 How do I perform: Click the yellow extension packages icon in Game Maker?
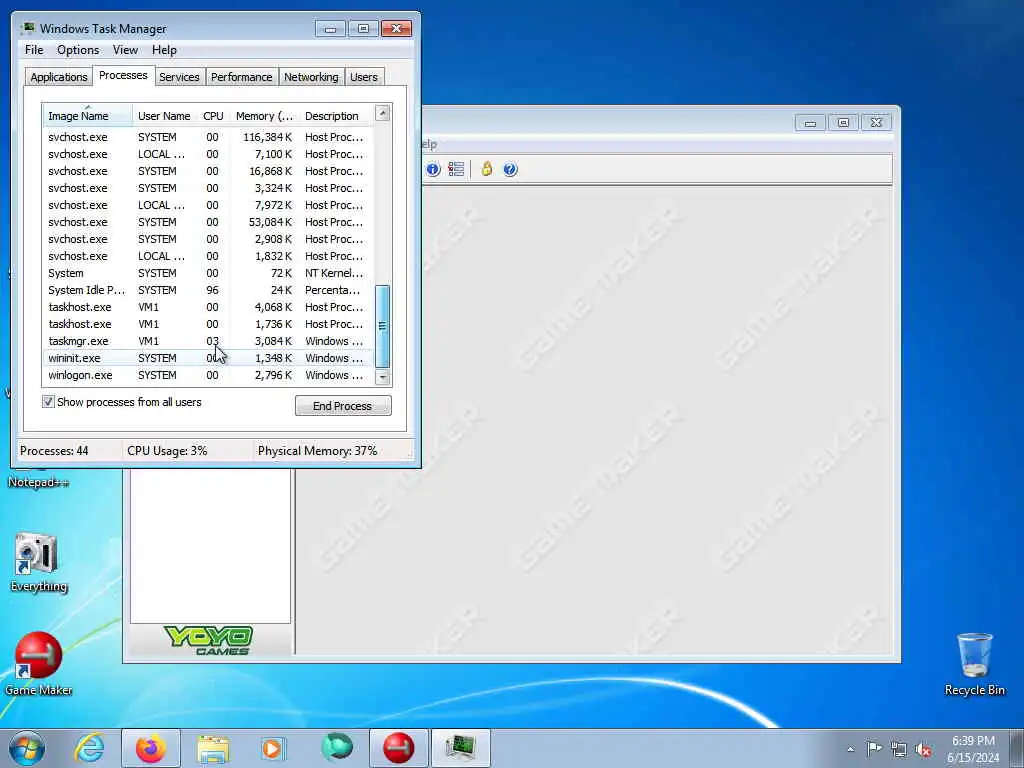(x=487, y=169)
